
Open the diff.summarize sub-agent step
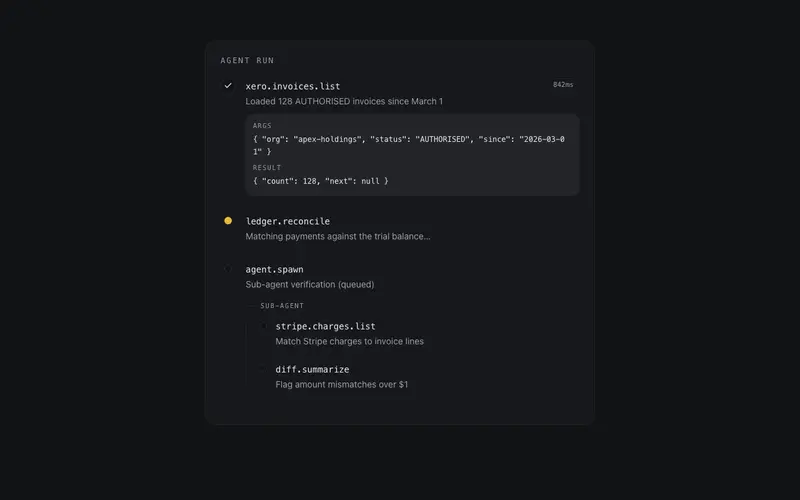coord(312,369)
